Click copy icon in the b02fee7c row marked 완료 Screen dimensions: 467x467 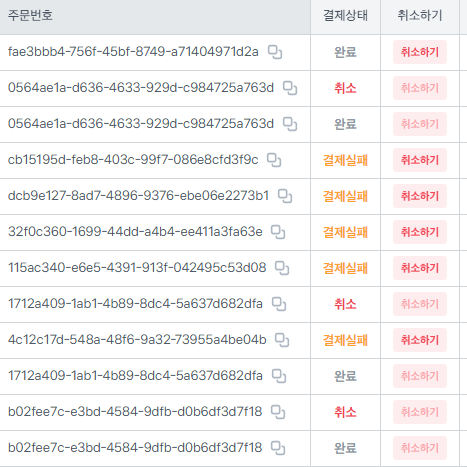[x=278, y=448]
